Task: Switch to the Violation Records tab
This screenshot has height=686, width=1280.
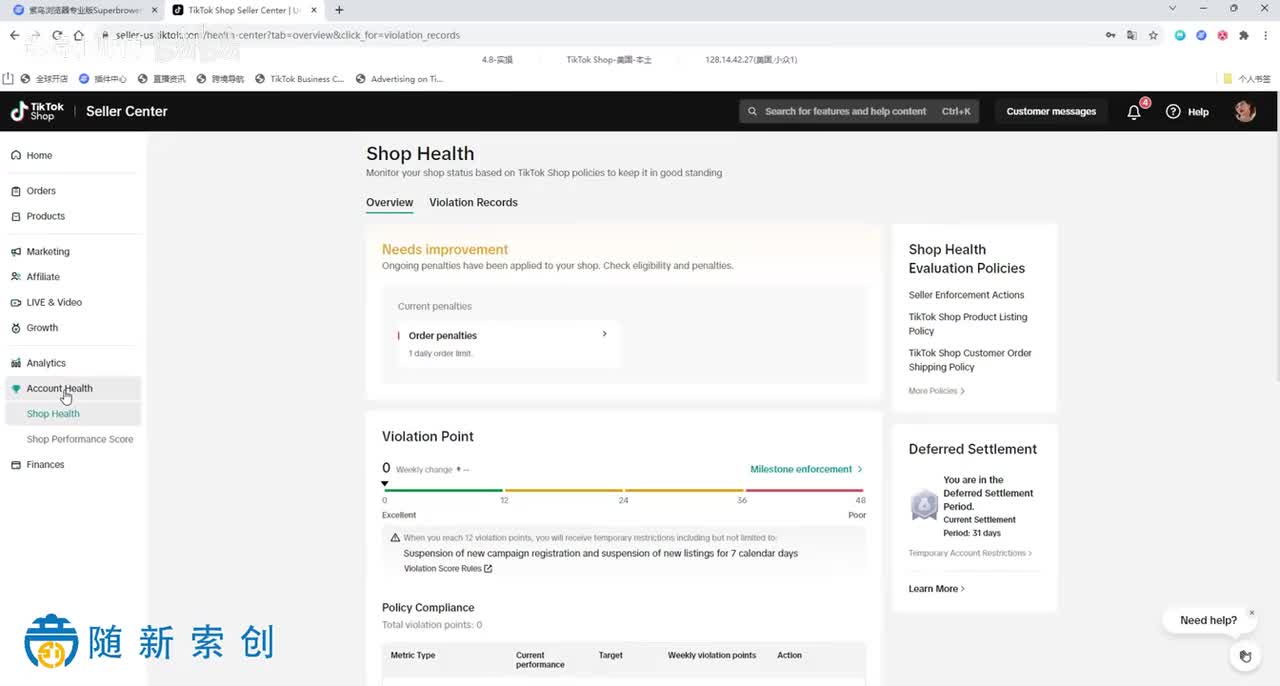Action: tap(473, 202)
